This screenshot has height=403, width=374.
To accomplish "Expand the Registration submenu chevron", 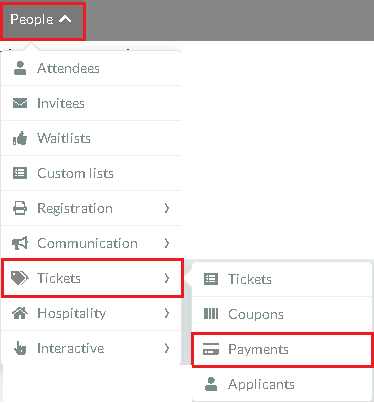I will (167, 208).
